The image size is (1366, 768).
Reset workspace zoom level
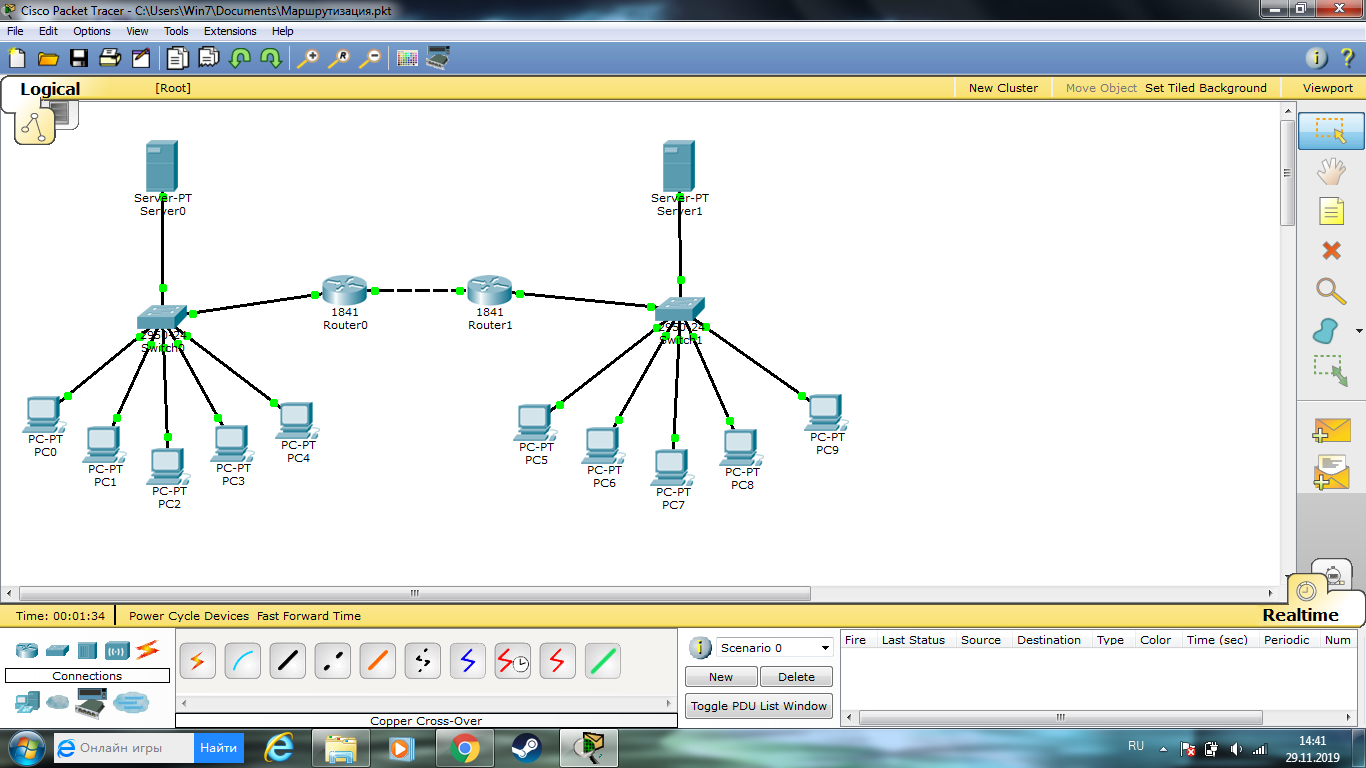[339, 58]
